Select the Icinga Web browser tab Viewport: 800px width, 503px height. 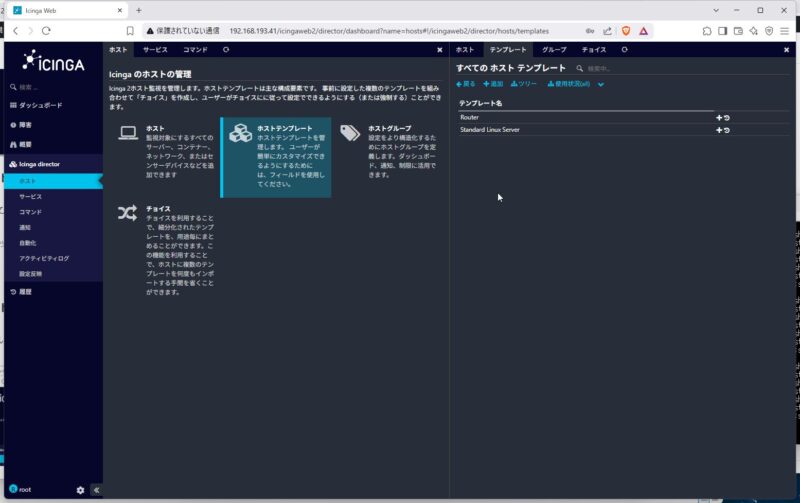(67, 10)
